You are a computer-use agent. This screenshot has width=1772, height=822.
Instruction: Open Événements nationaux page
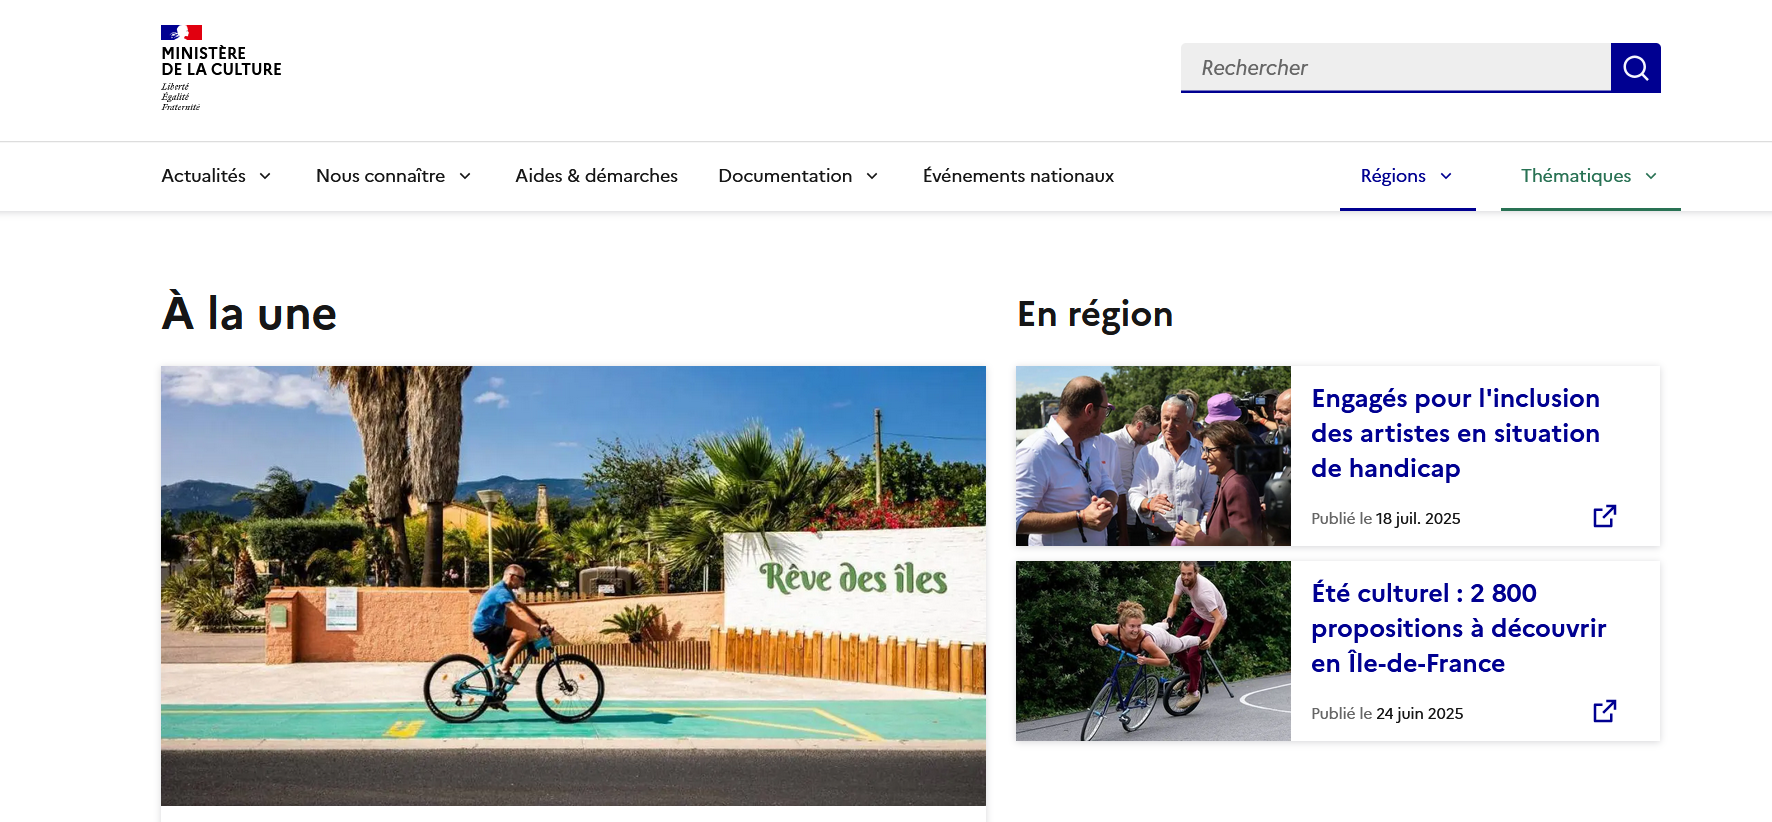coord(1018,176)
